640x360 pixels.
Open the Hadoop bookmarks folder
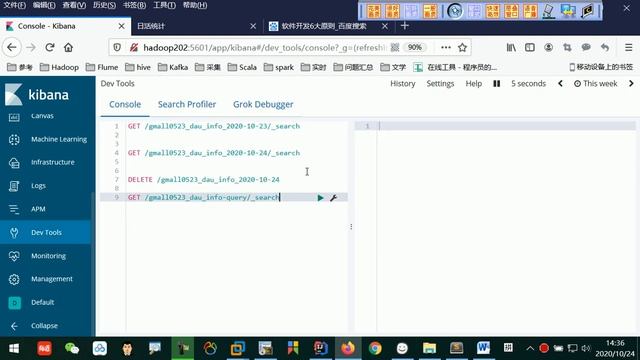tap(59, 67)
